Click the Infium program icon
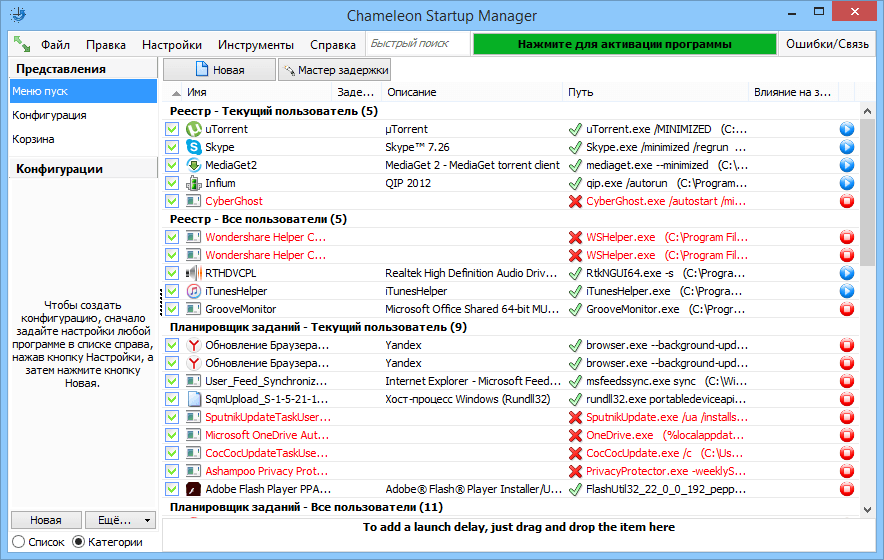 tap(193, 183)
